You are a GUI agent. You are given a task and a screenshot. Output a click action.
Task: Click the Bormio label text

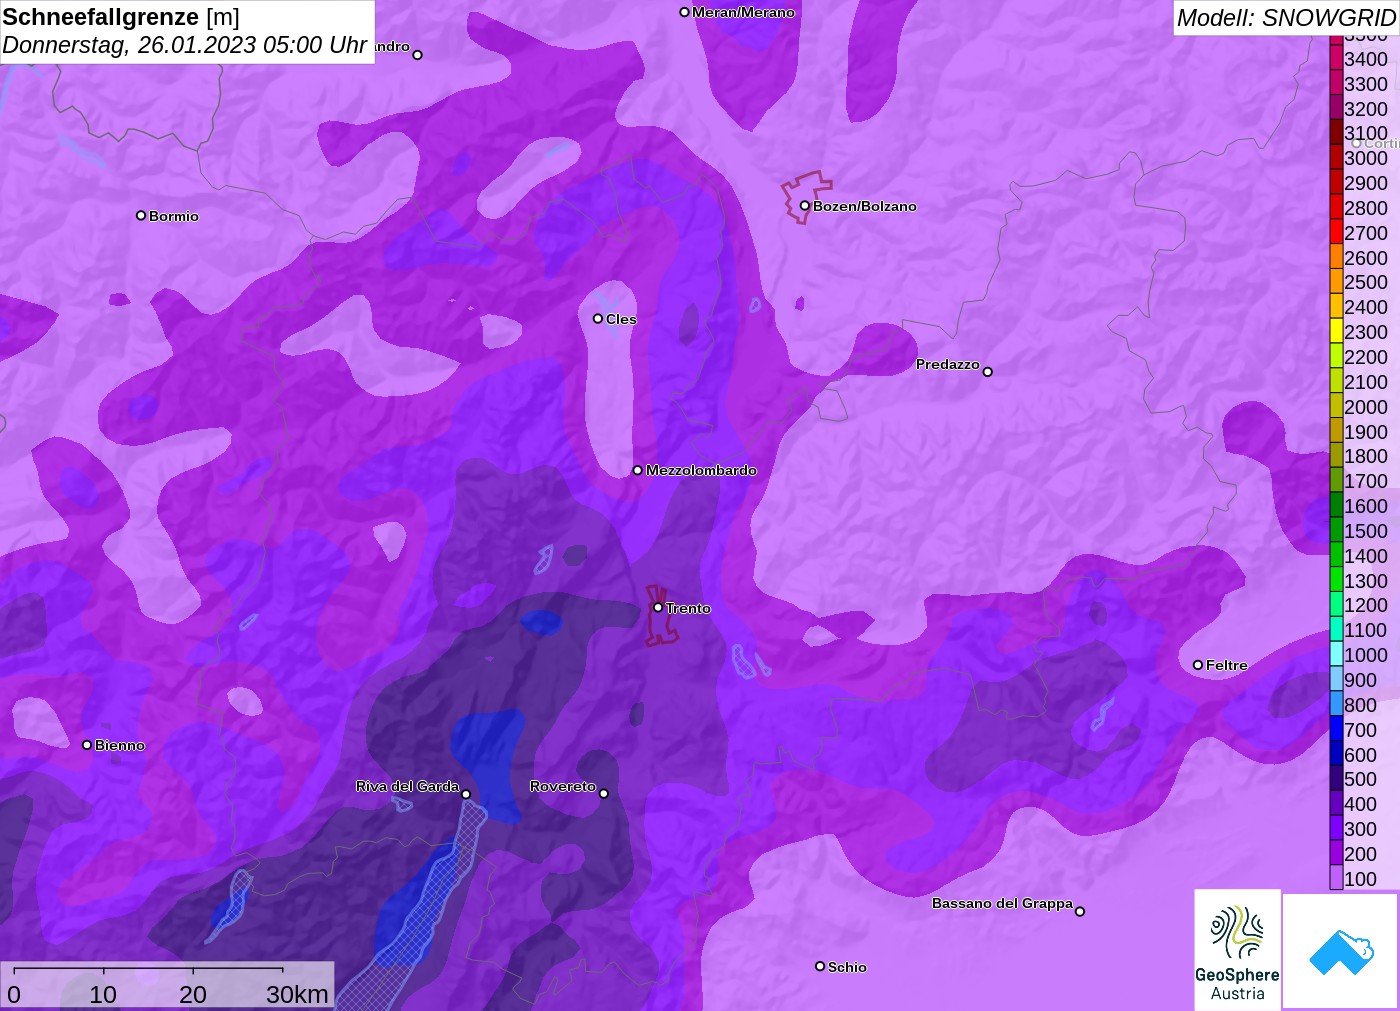pyautogui.click(x=174, y=216)
